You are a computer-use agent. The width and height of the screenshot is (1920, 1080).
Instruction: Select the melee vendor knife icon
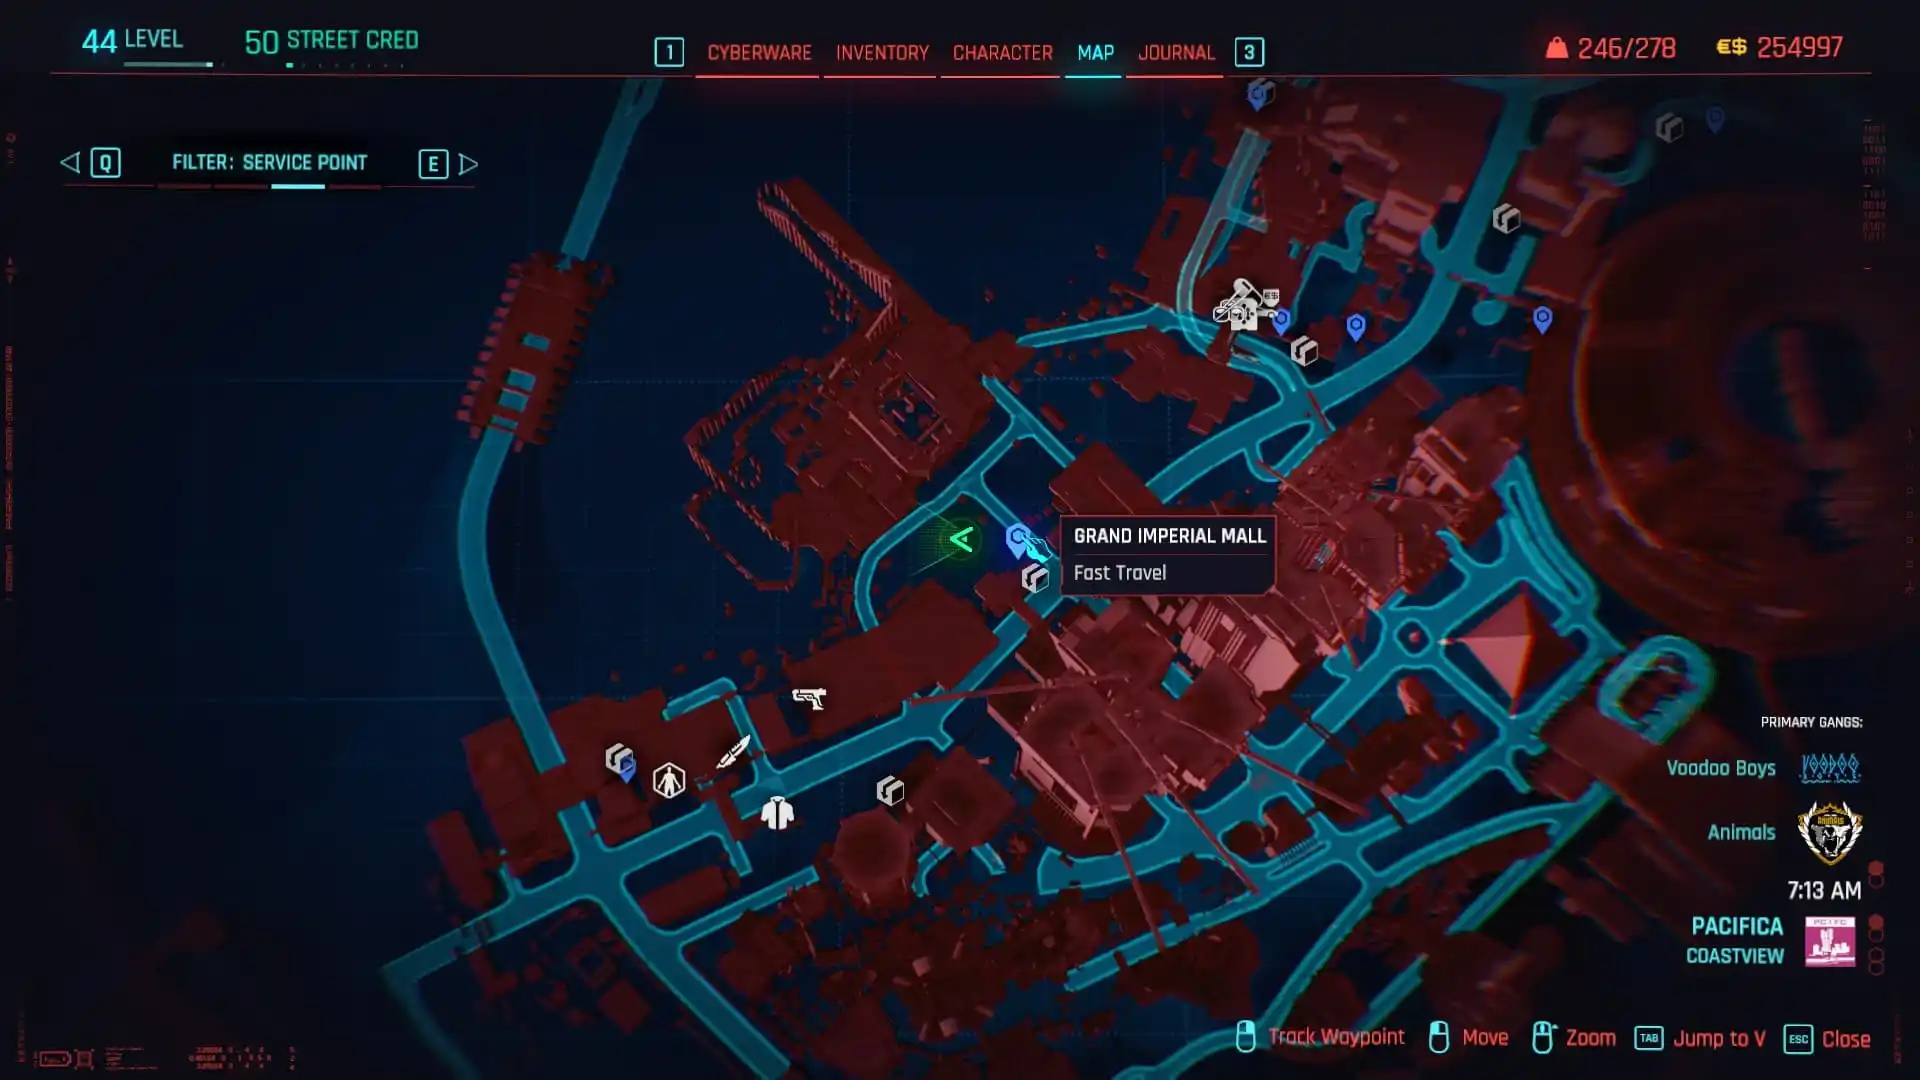click(x=733, y=752)
